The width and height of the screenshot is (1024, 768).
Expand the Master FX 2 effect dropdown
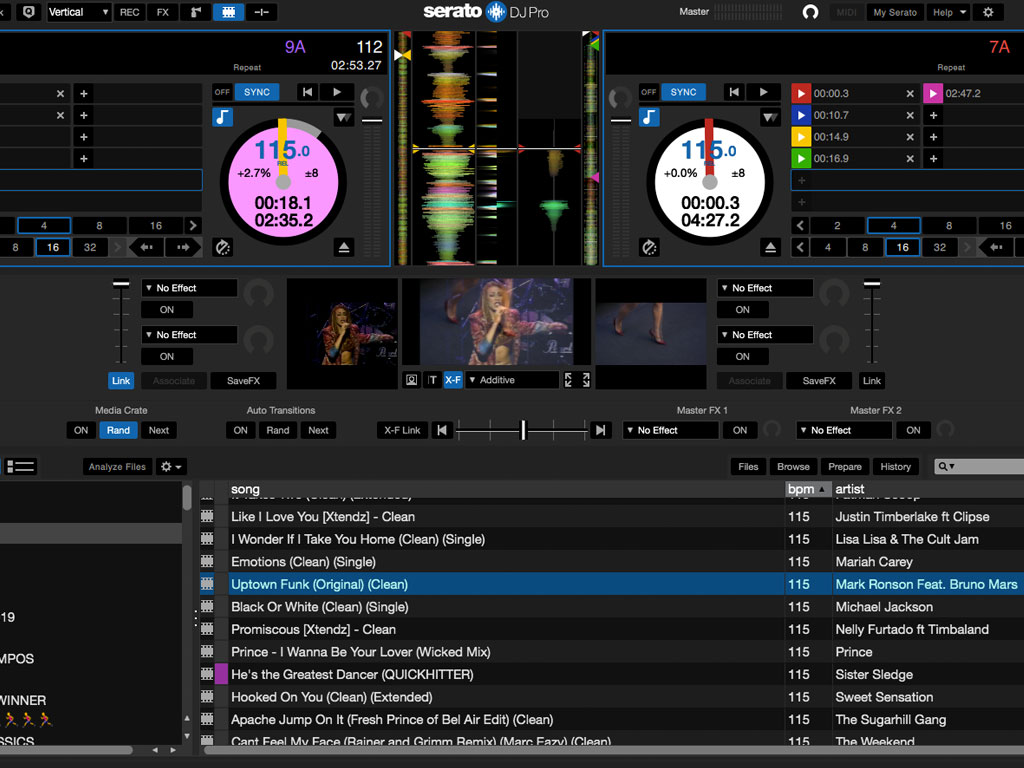click(x=844, y=430)
